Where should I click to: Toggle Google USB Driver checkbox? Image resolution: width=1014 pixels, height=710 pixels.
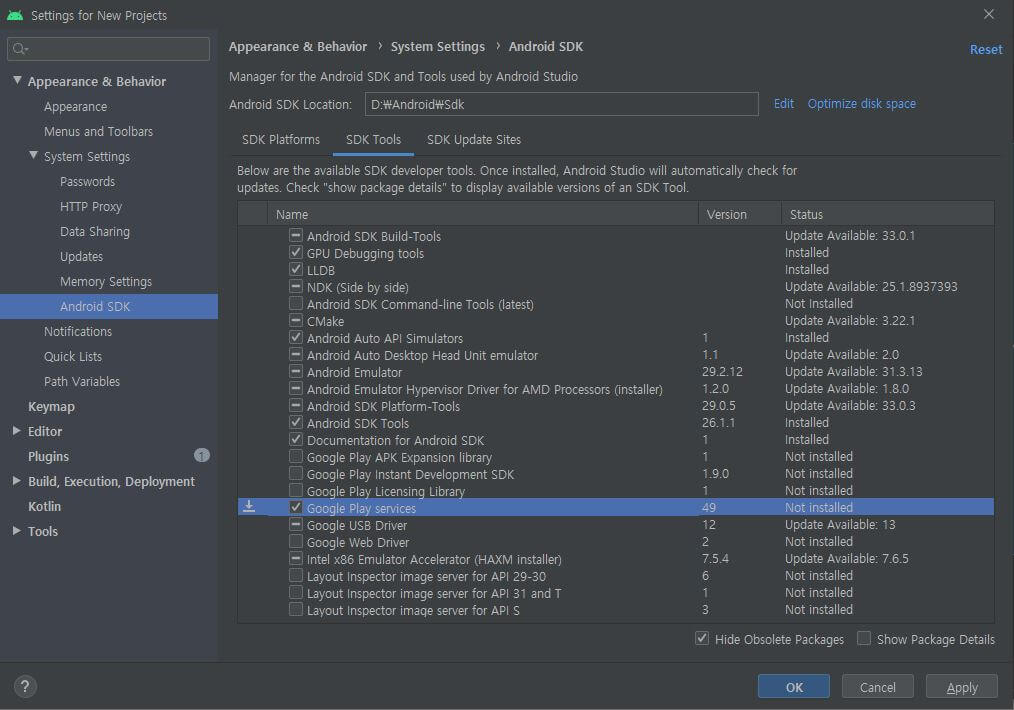point(296,524)
